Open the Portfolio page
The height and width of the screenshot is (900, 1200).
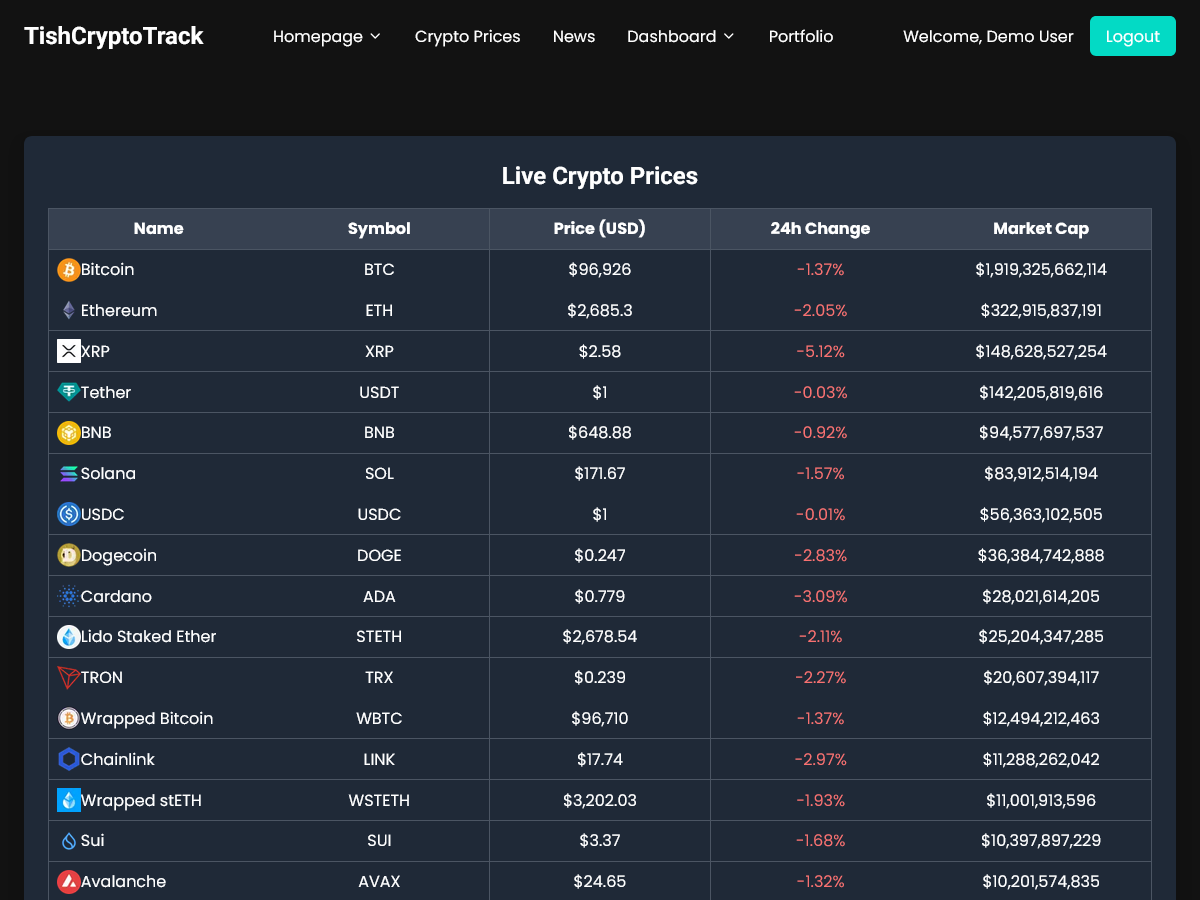(800, 37)
